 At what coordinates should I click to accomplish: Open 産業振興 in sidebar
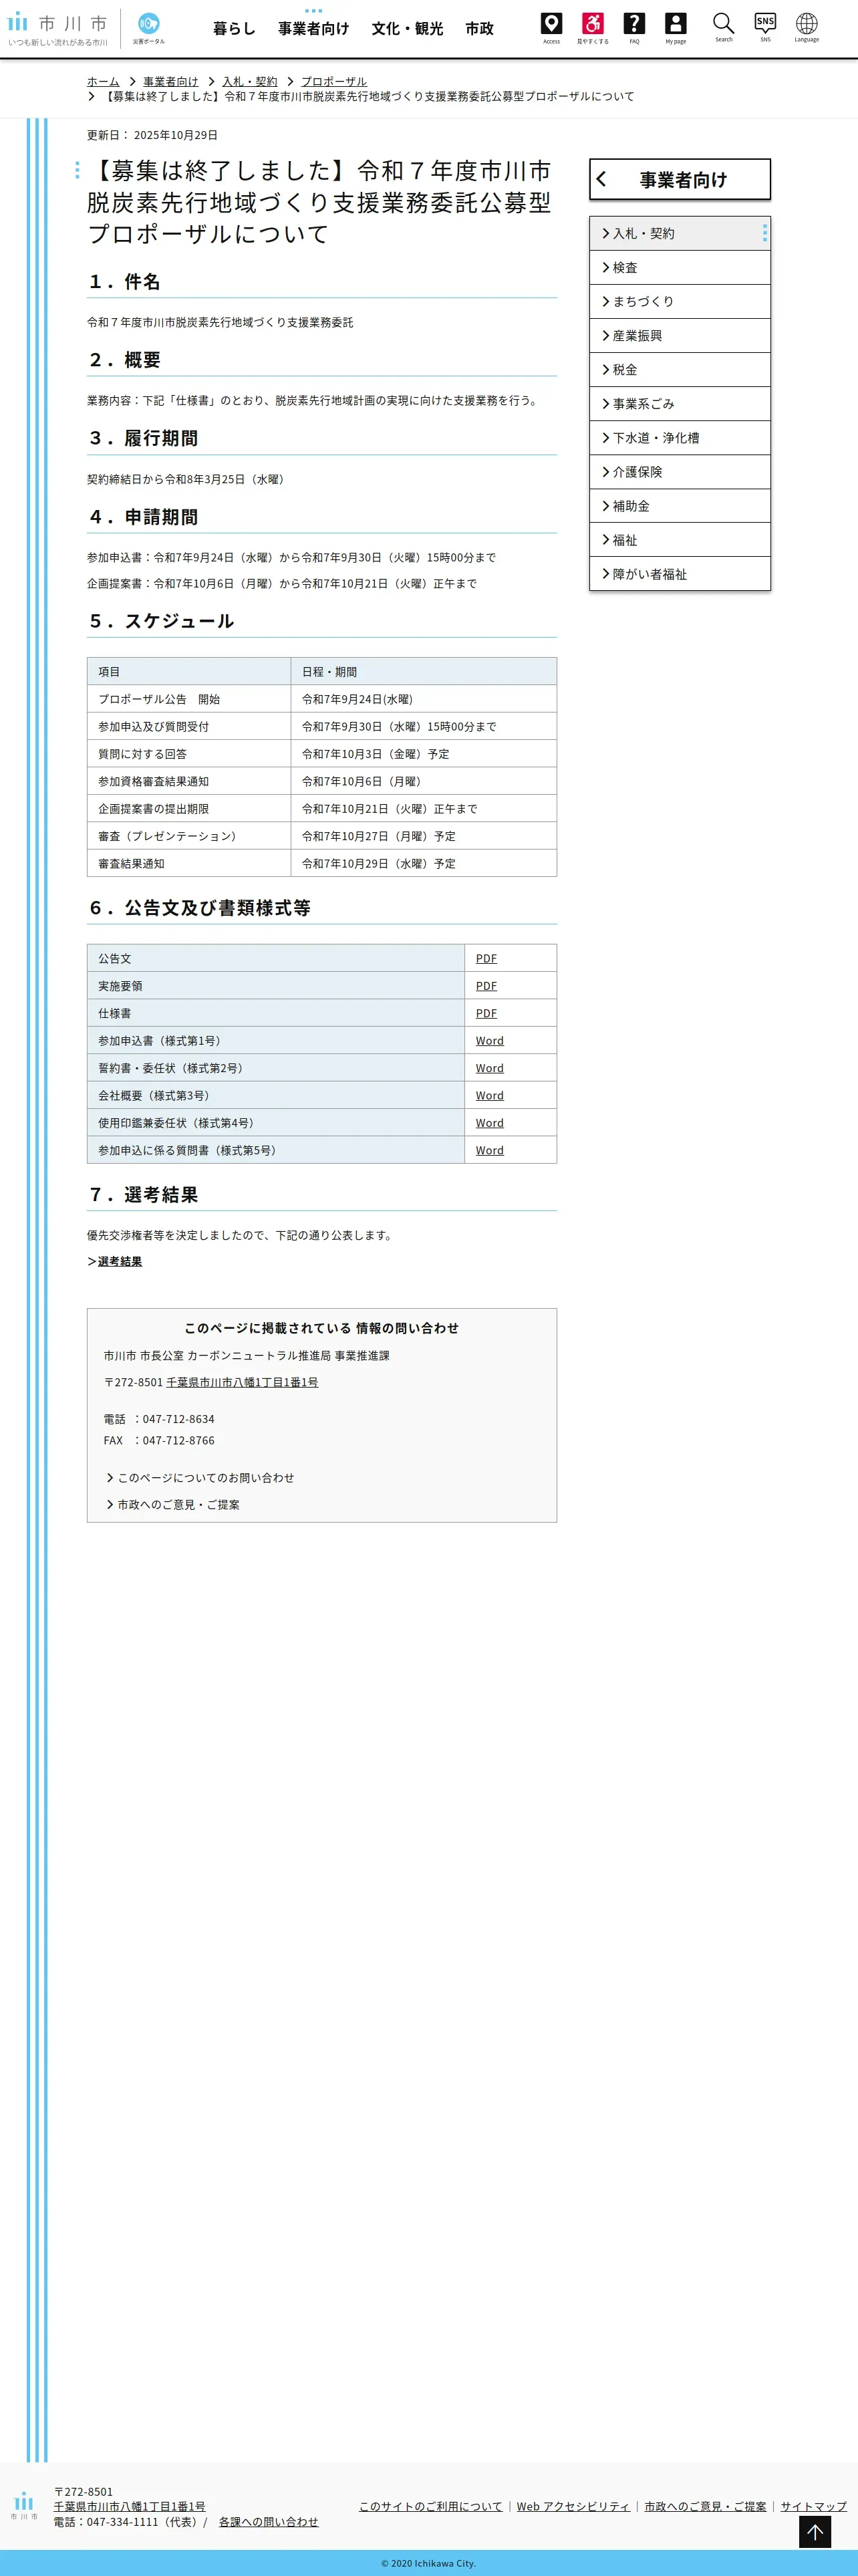(x=680, y=336)
